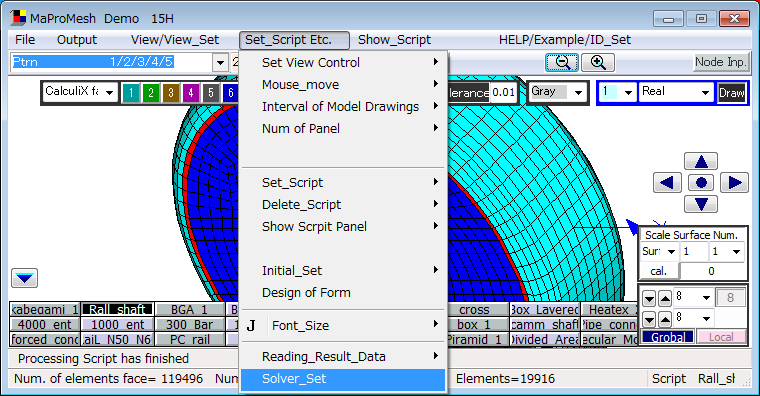Open the Real value type dropdown
The image size is (760, 396).
pos(705,92)
